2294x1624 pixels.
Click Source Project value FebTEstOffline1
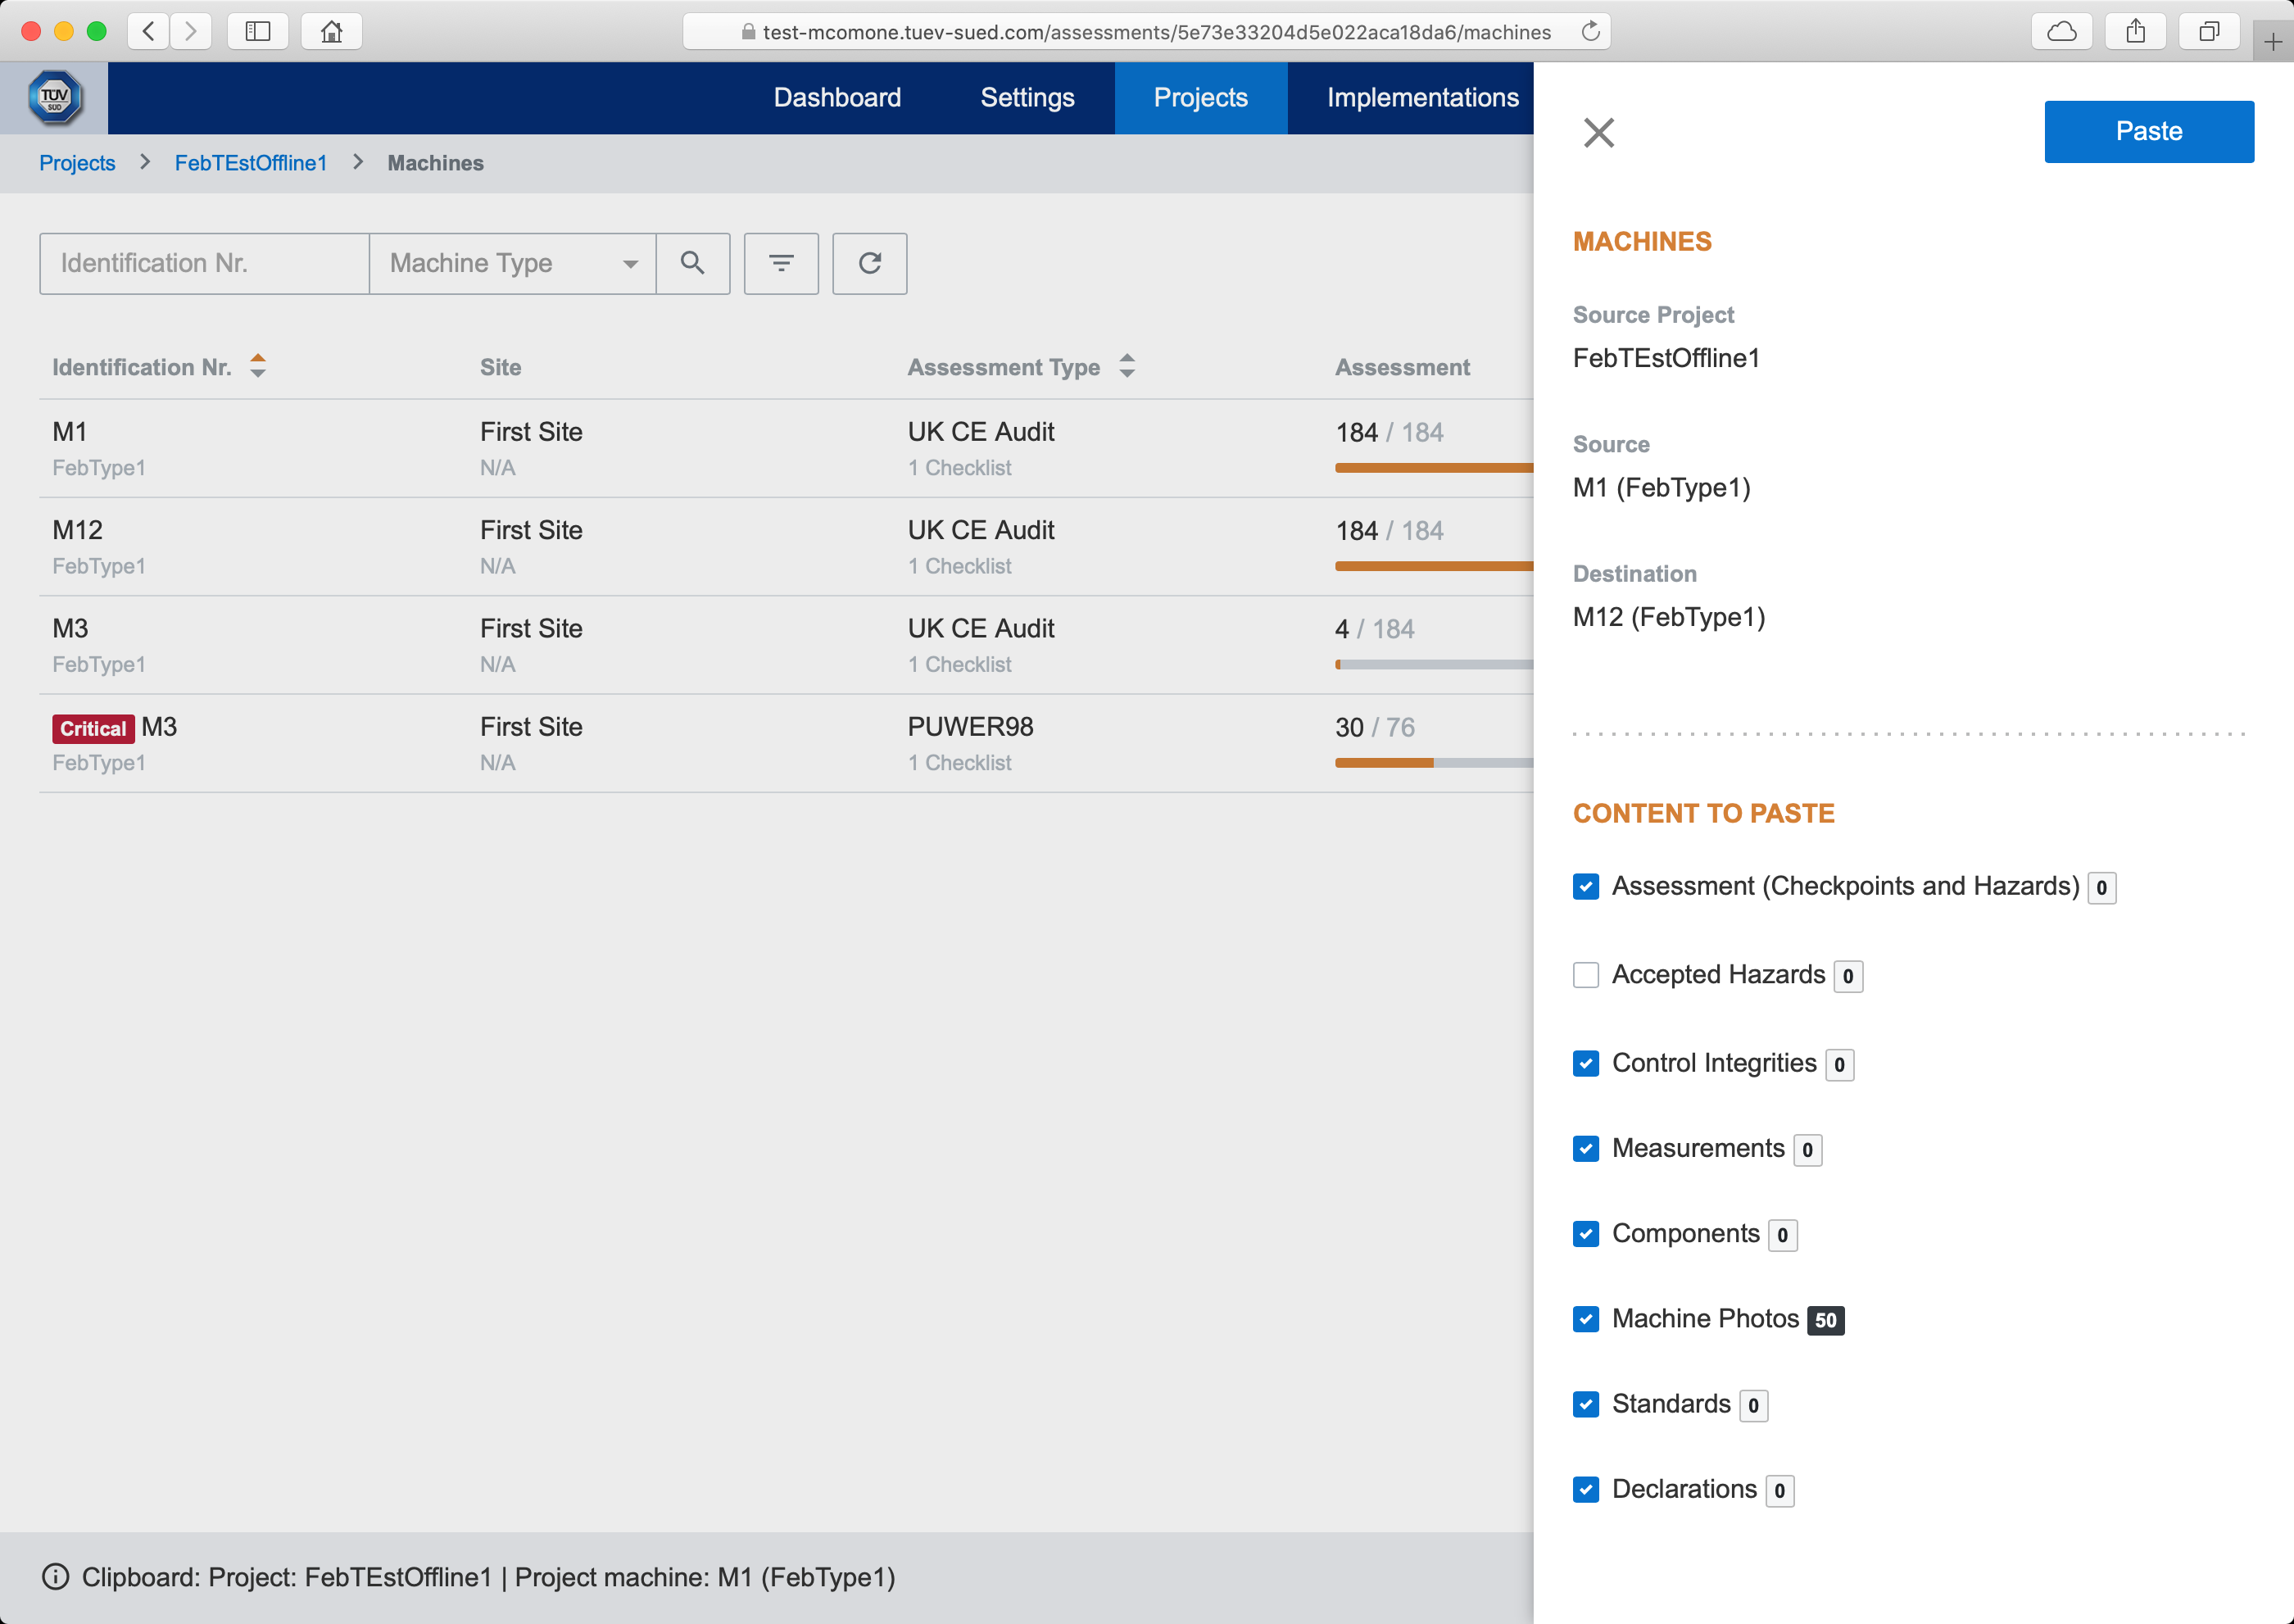point(1666,357)
